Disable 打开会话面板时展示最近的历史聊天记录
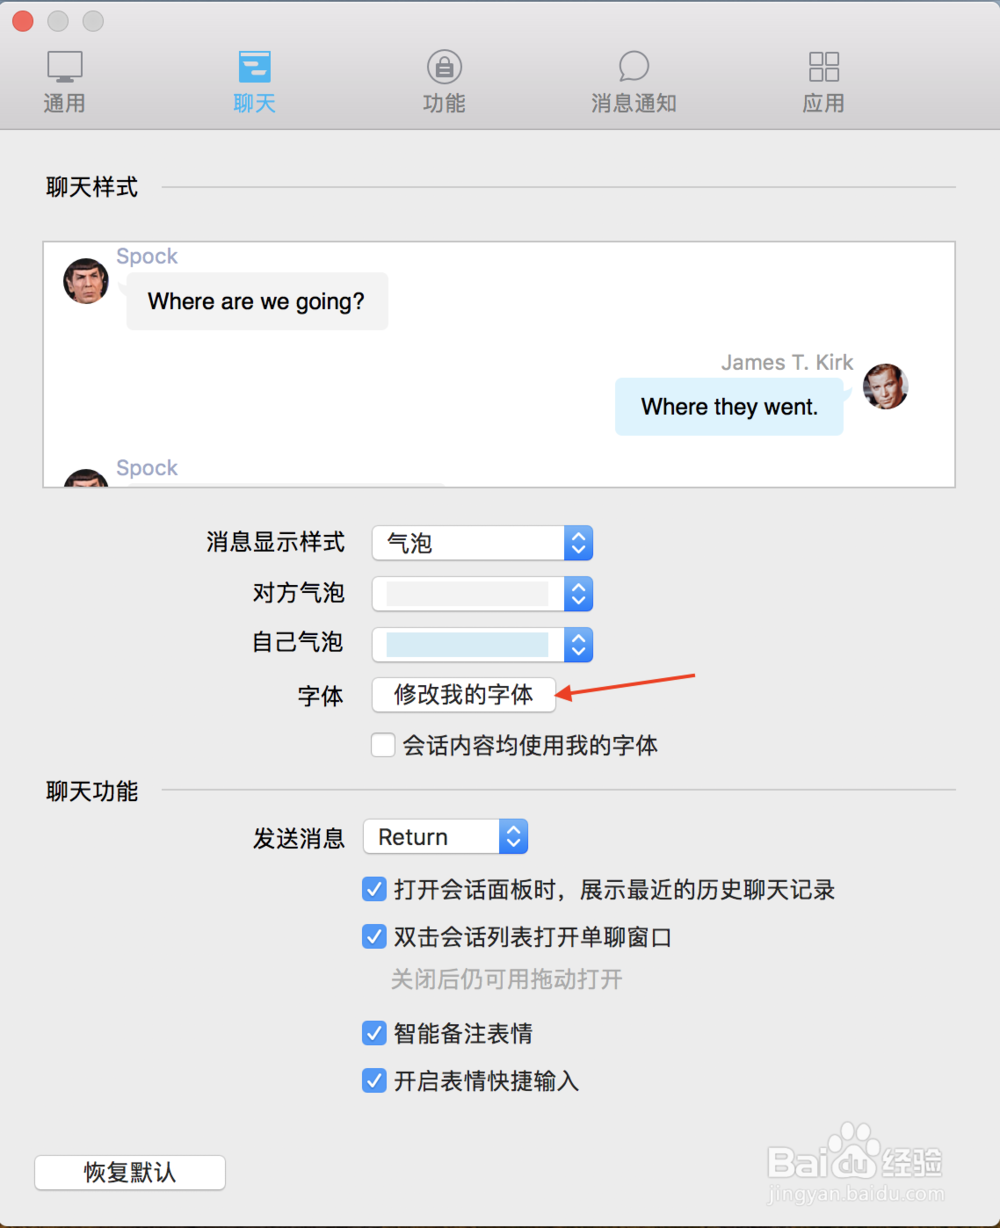 coord(374,889)
